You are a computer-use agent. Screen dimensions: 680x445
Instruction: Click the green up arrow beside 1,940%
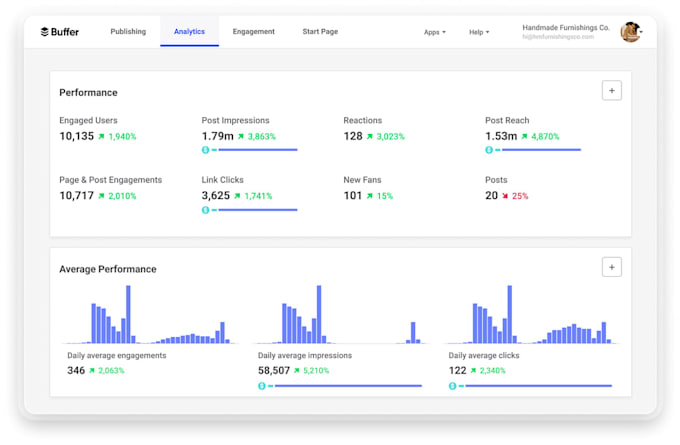tap(101, 136)
